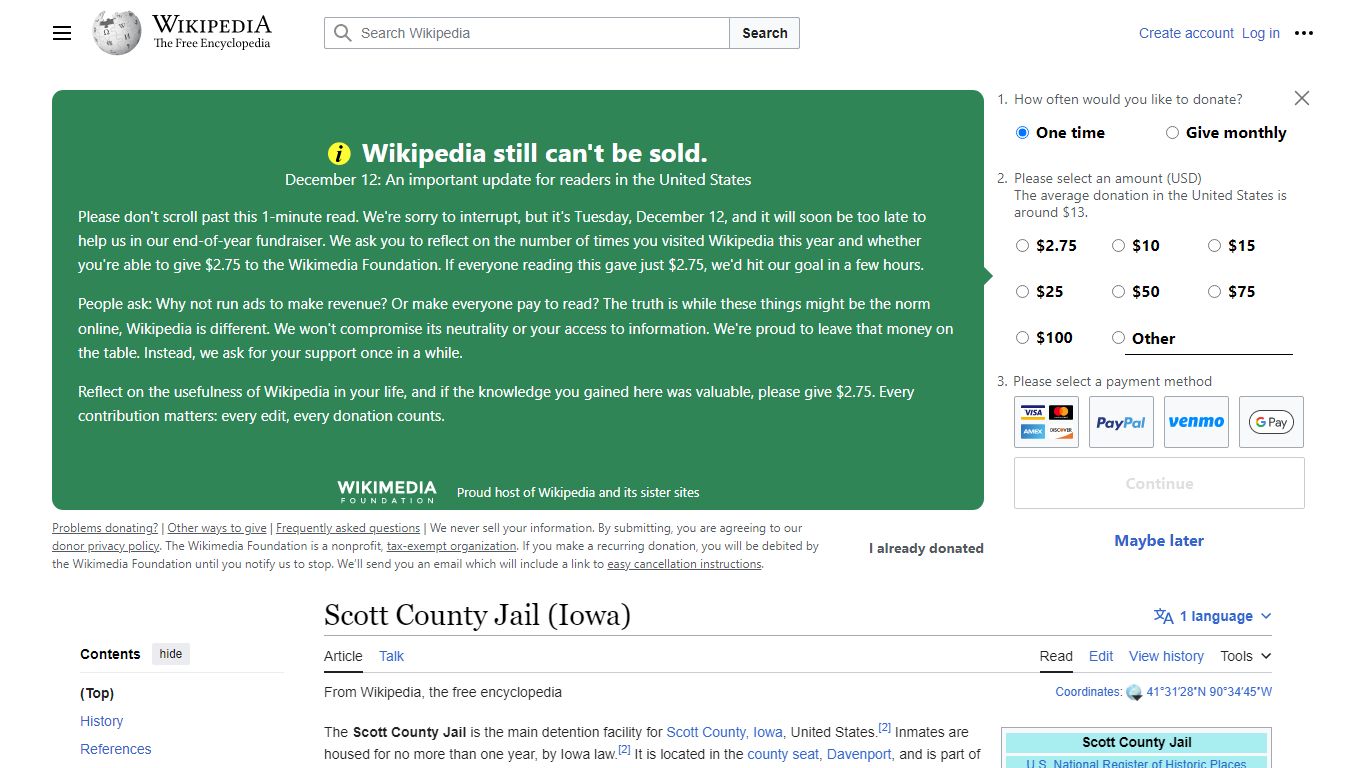1366x768 pixels.
Task: Open tax-exempt organization link
Action: (x=452, y=546)
